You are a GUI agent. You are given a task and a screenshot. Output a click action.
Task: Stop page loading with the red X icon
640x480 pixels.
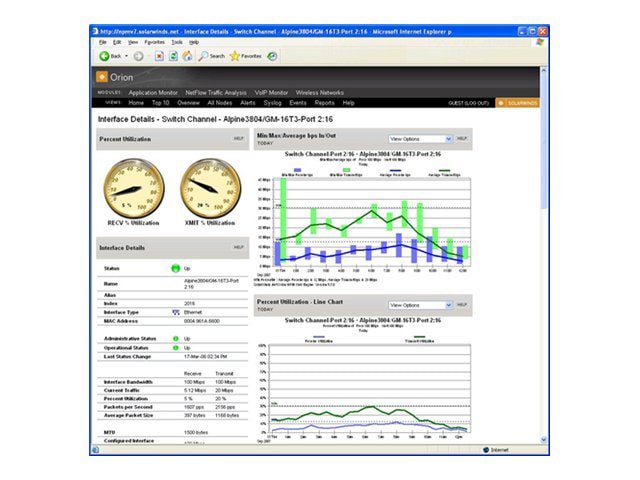159,56
